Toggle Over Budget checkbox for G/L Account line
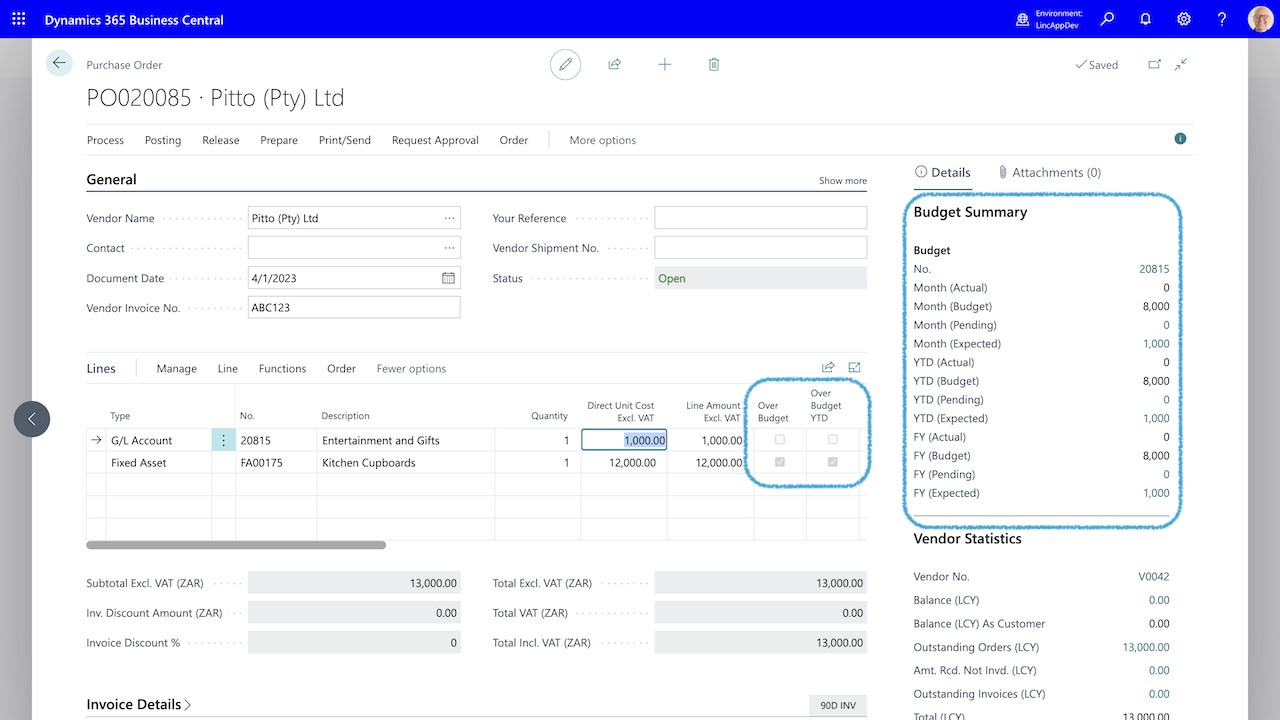This screenshot has width=1280, height=720. 780,440
